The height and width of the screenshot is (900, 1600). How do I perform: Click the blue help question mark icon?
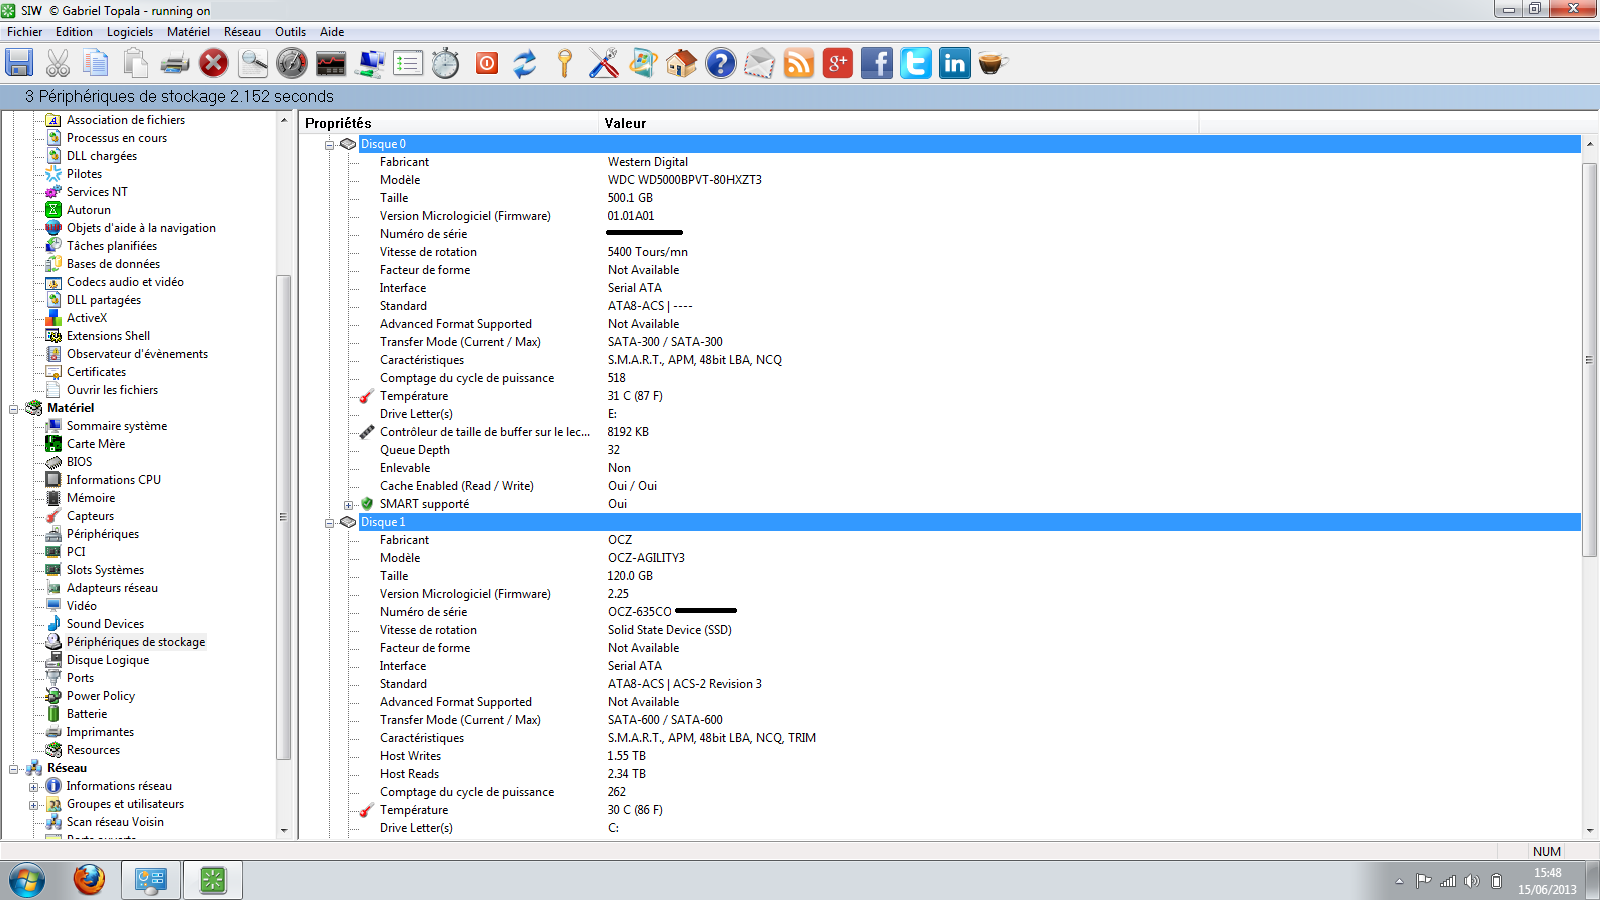point(720,63)
